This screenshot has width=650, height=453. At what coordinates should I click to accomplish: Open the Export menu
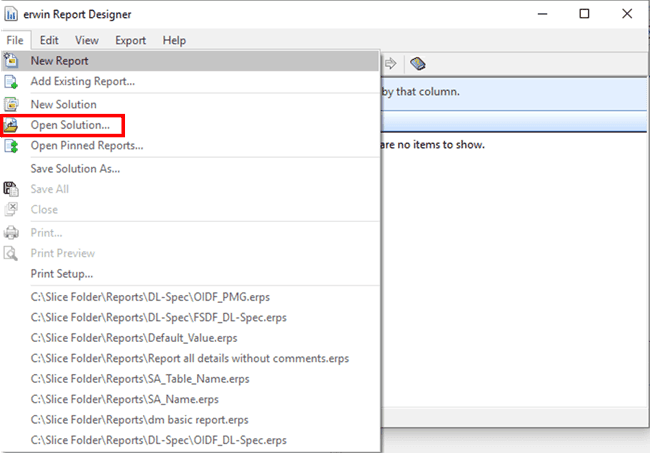coord(131,40)
